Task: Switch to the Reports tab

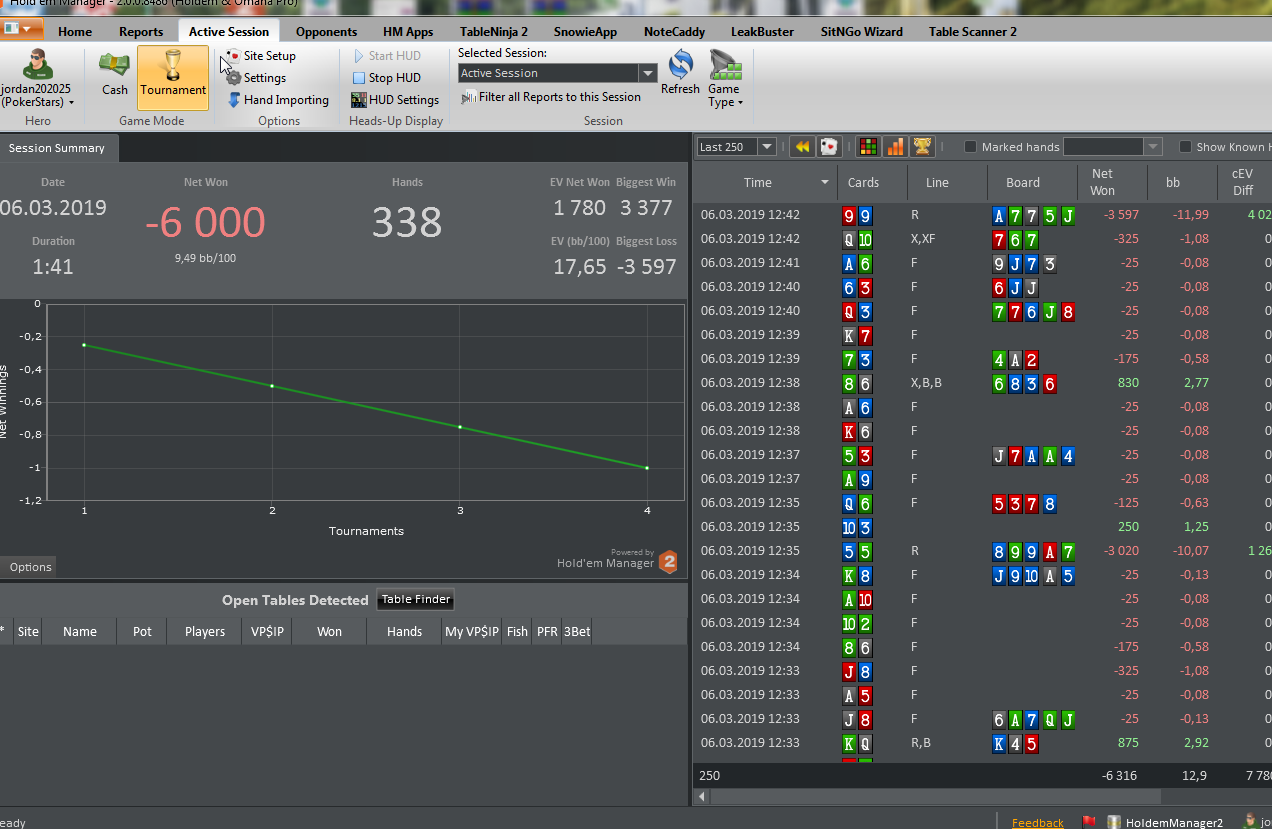Action: point(141,31)
